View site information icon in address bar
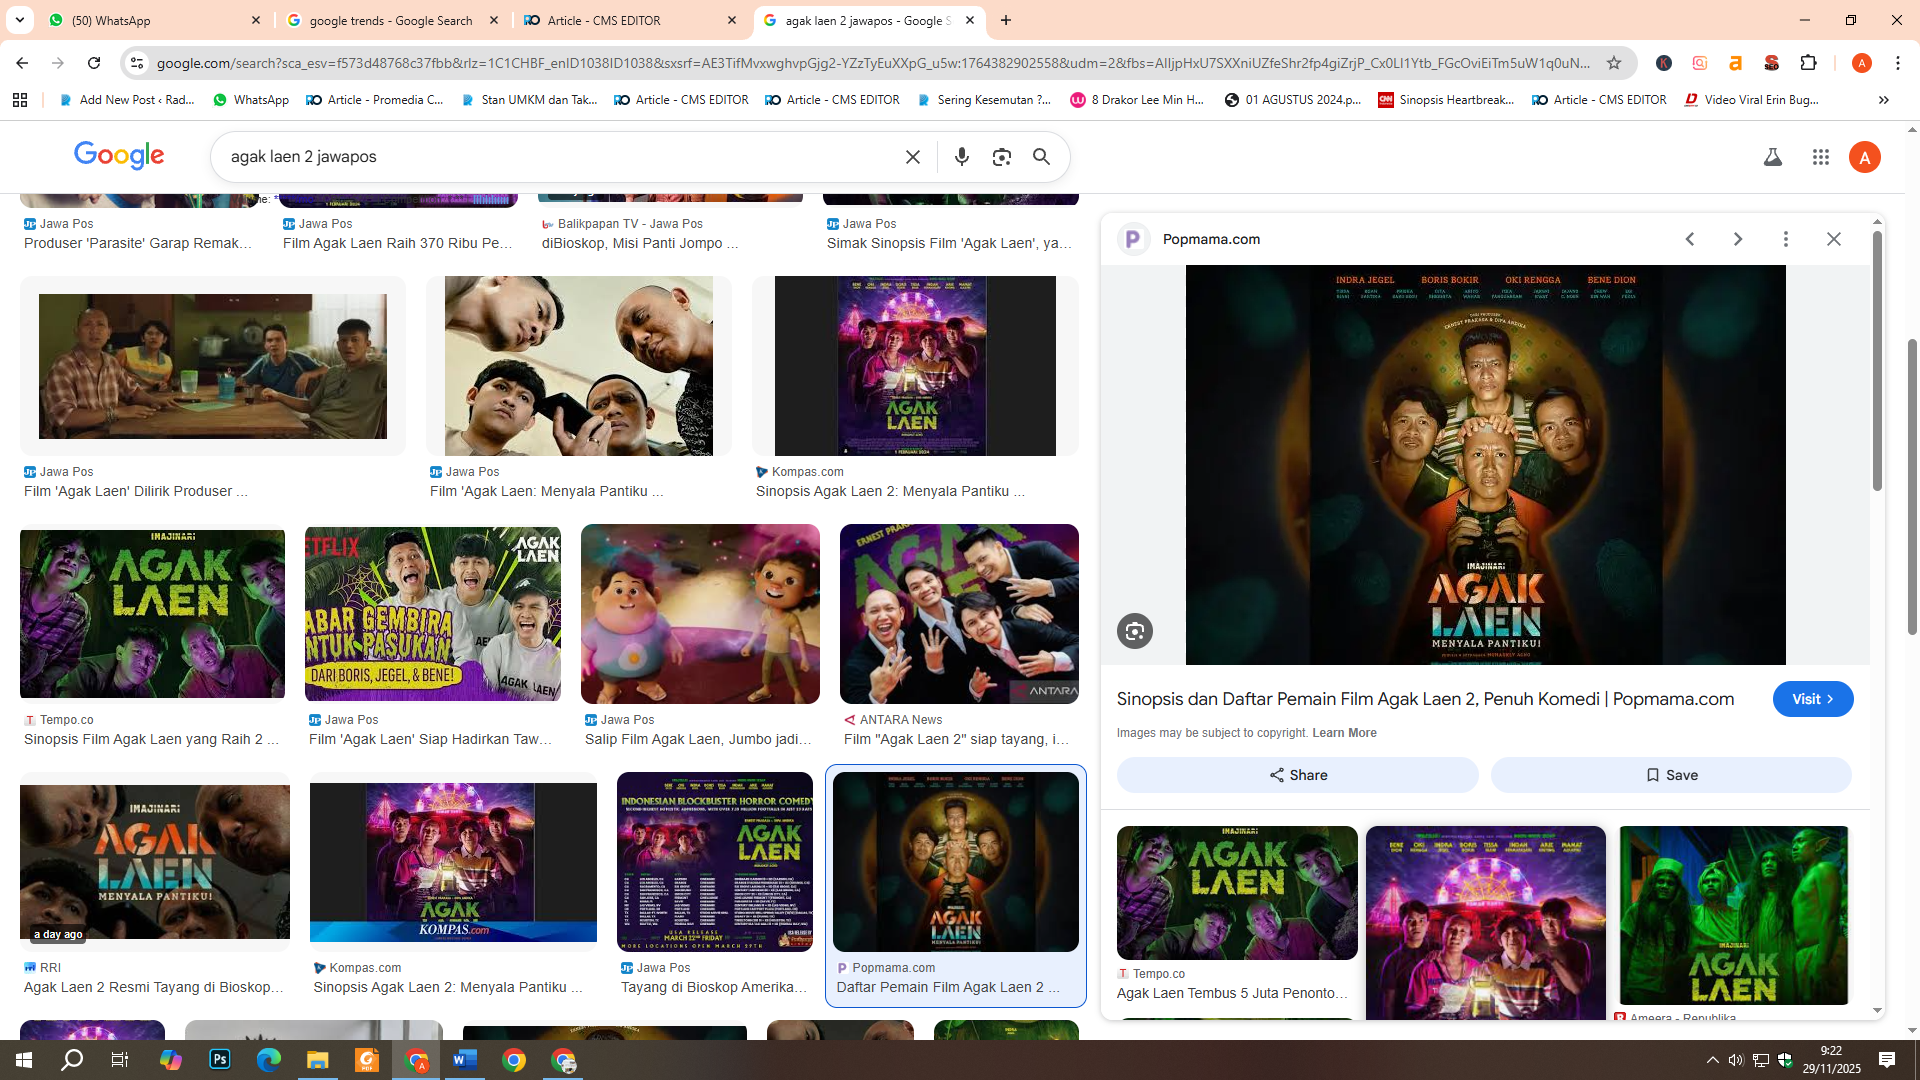 [137, 63]
